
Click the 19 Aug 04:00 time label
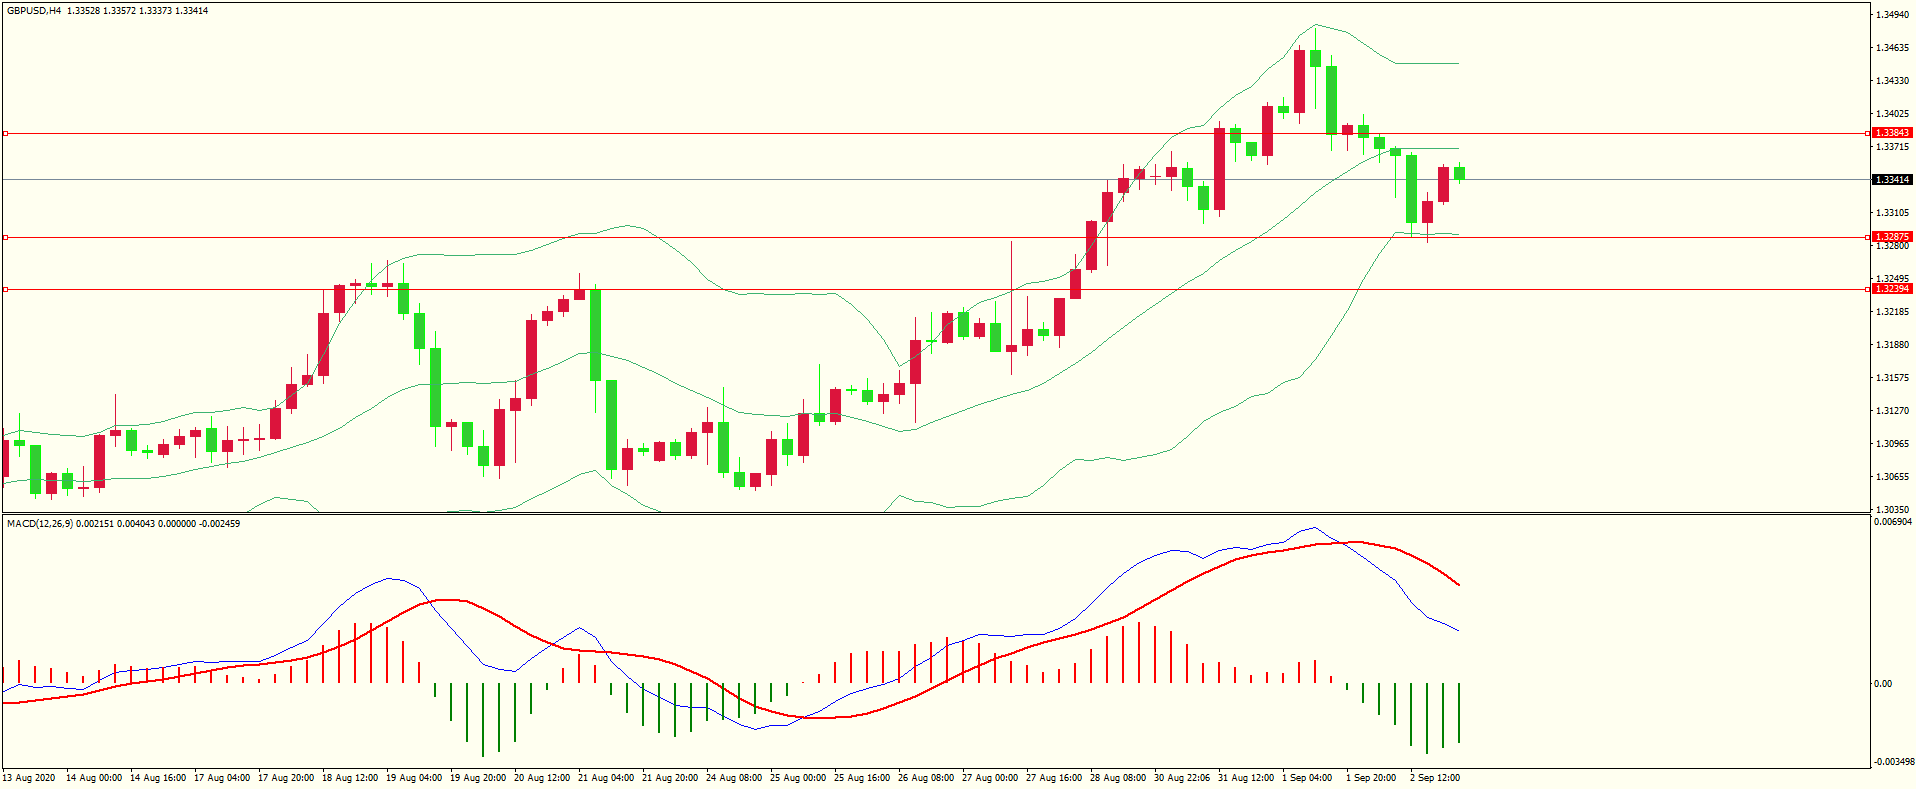pyautogui.click(x=414, y=778)
